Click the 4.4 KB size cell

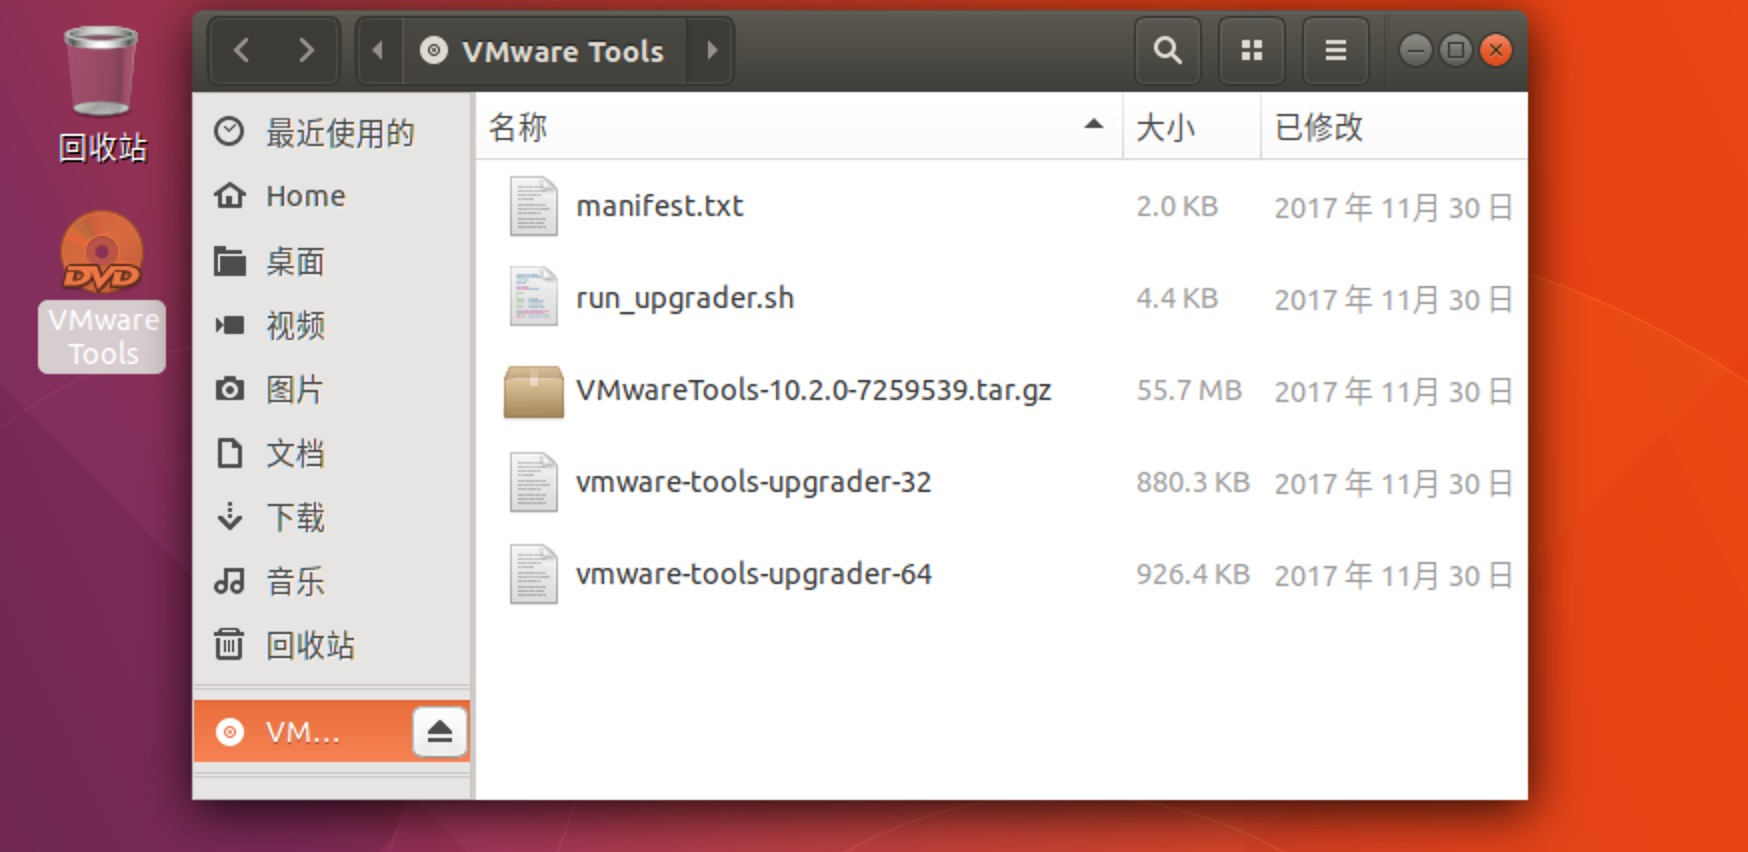coord(1177,298)
